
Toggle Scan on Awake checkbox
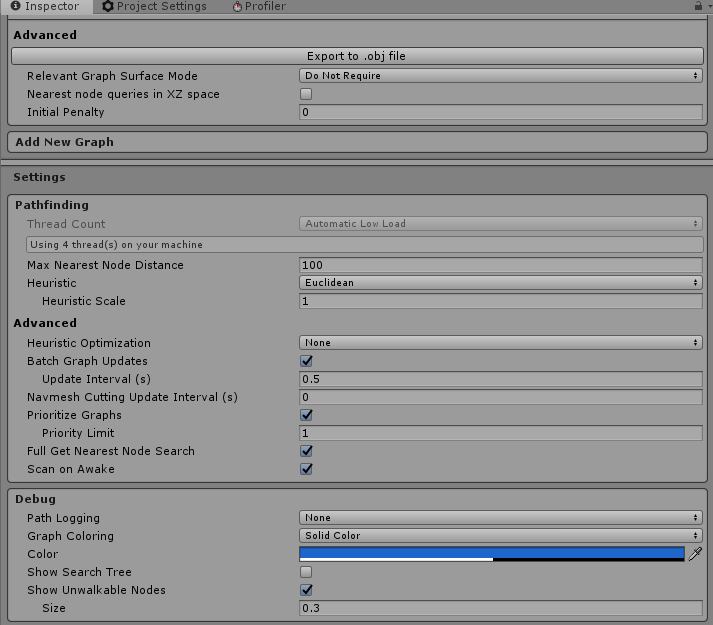tap(306, 469)
